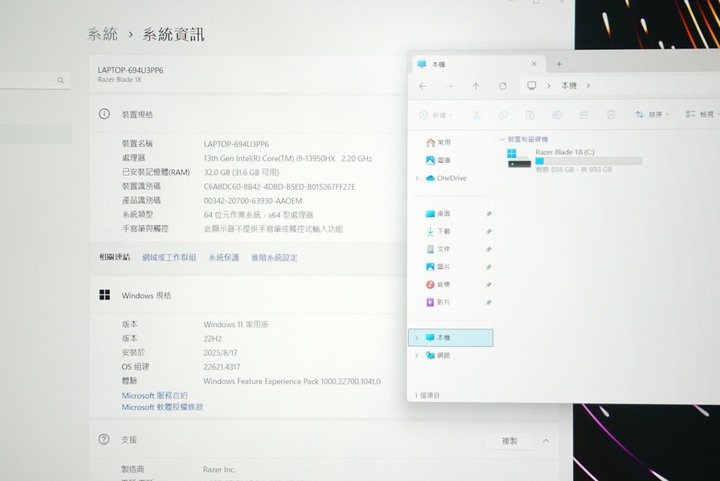The width and height of the screenshot is (720, 481).
Task: Click the pin icon beside 文件
Action: (489, 249)
